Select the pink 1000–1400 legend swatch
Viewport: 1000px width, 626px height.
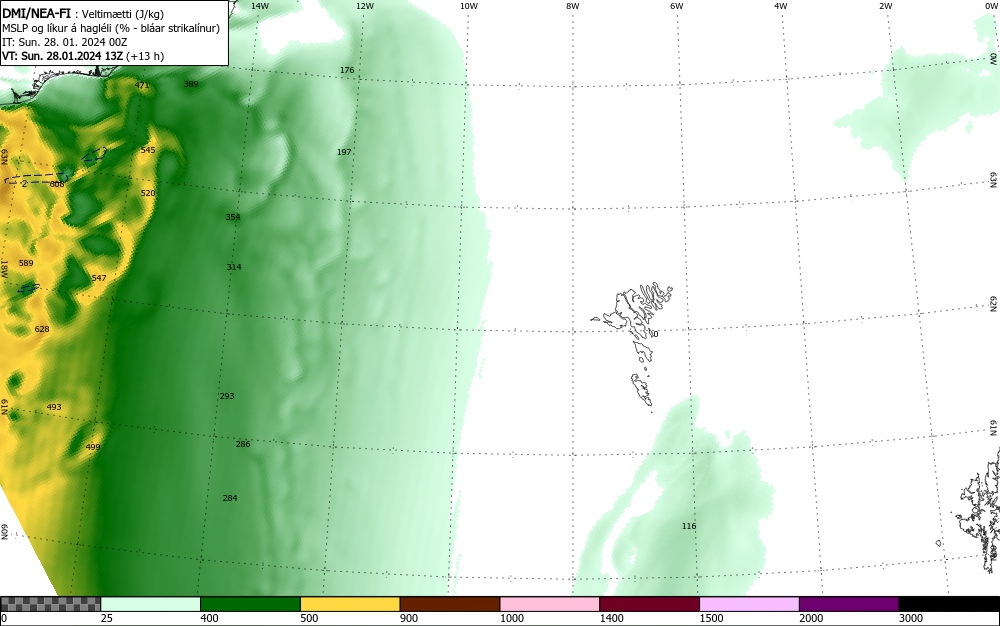tap(549, 604)
